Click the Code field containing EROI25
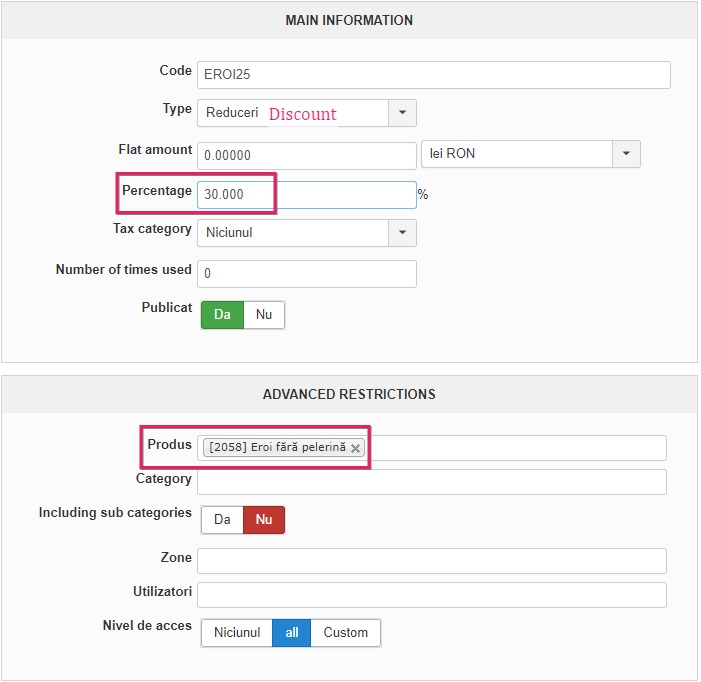The image size is (701, 682). [433, 75]
